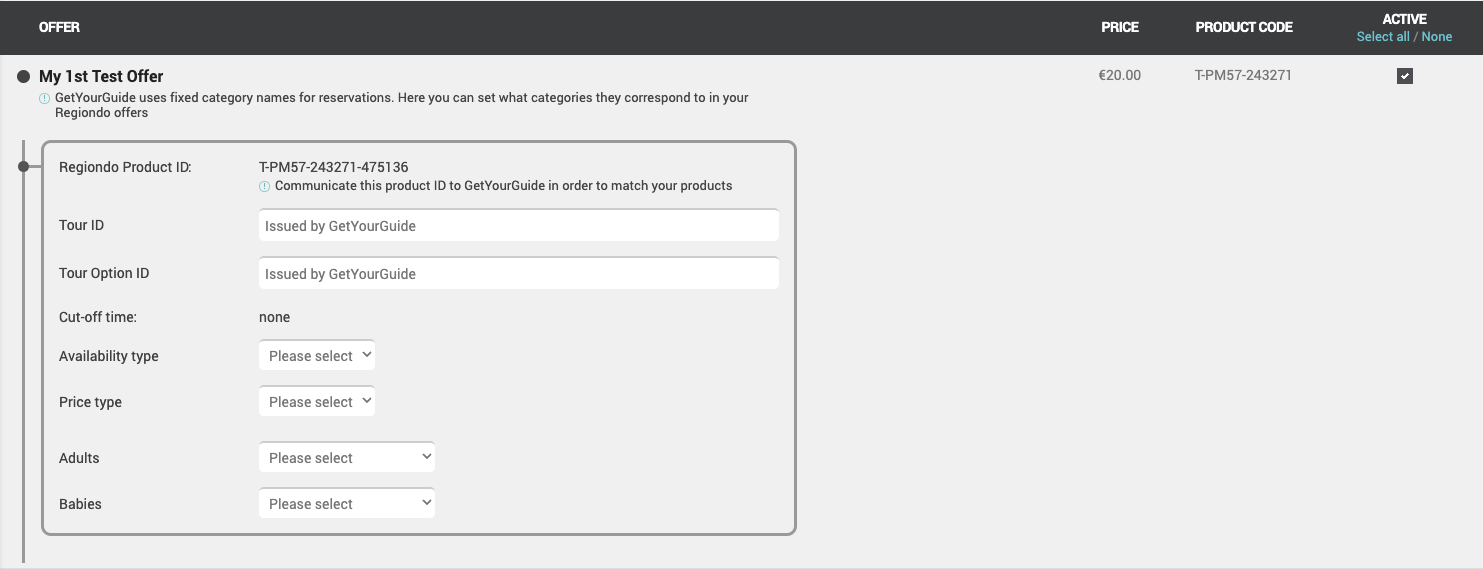The height and width of the screenshot is (569, 1483).
Task: Focus the Tour Option ID input field
Action: [519, 273]
